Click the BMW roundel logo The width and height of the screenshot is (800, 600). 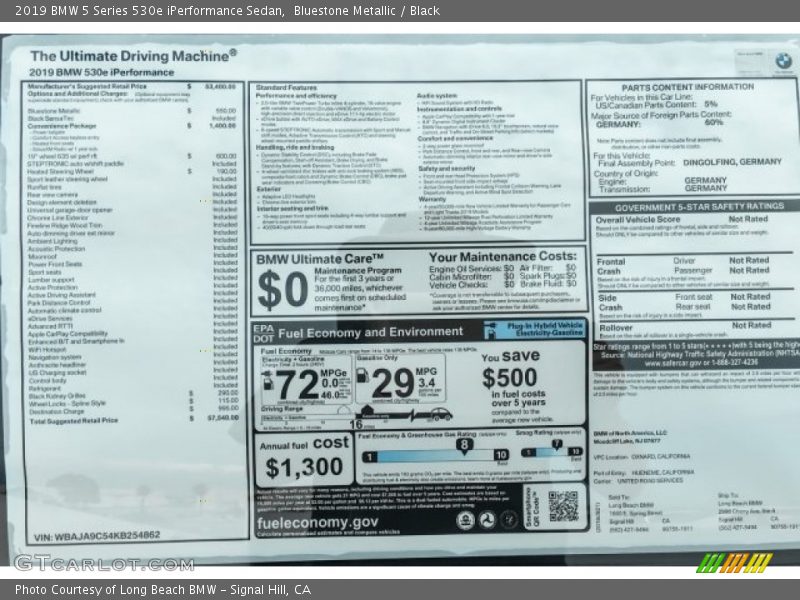[x=783, y=61]
